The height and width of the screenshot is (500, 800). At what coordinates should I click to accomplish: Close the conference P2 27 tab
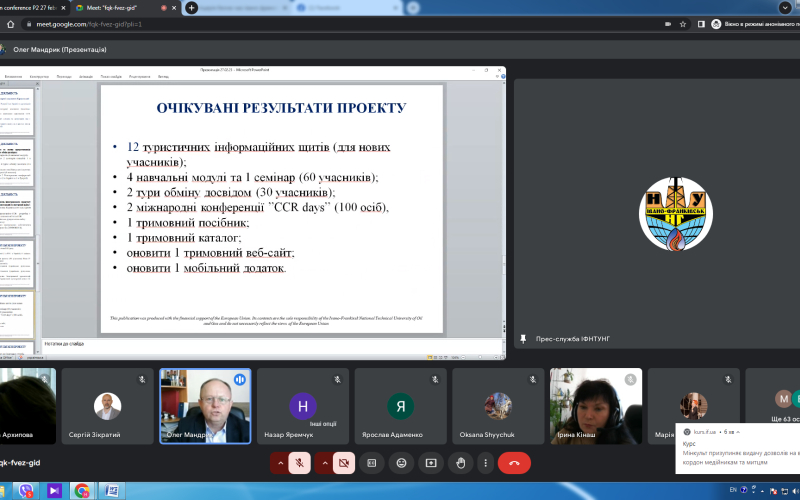click(63, 8)
